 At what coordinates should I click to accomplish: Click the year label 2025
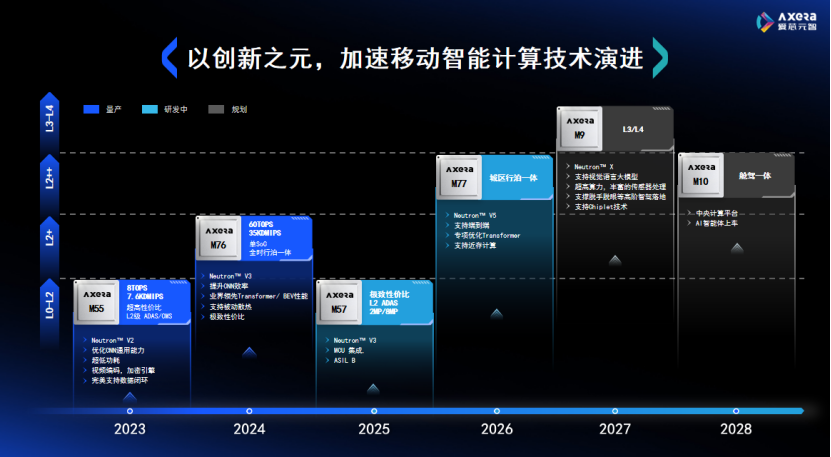click(x=374, y=428)
